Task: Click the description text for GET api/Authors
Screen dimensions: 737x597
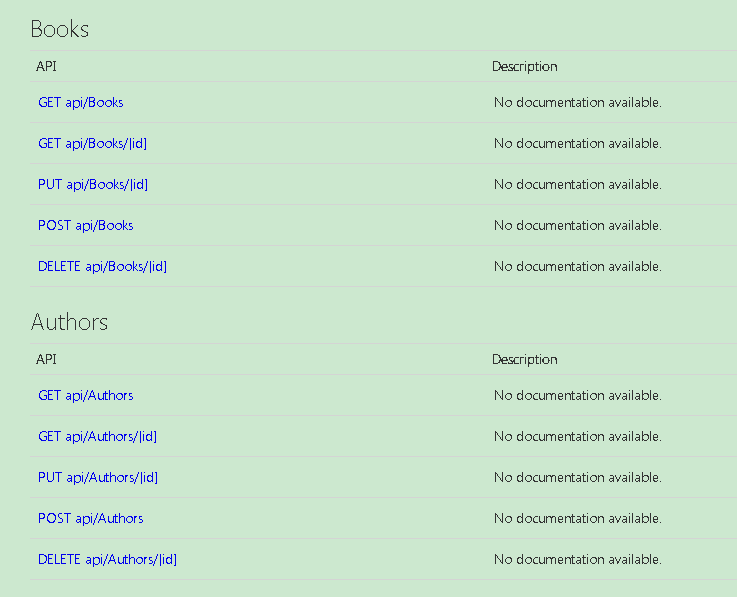Action: 578,395
